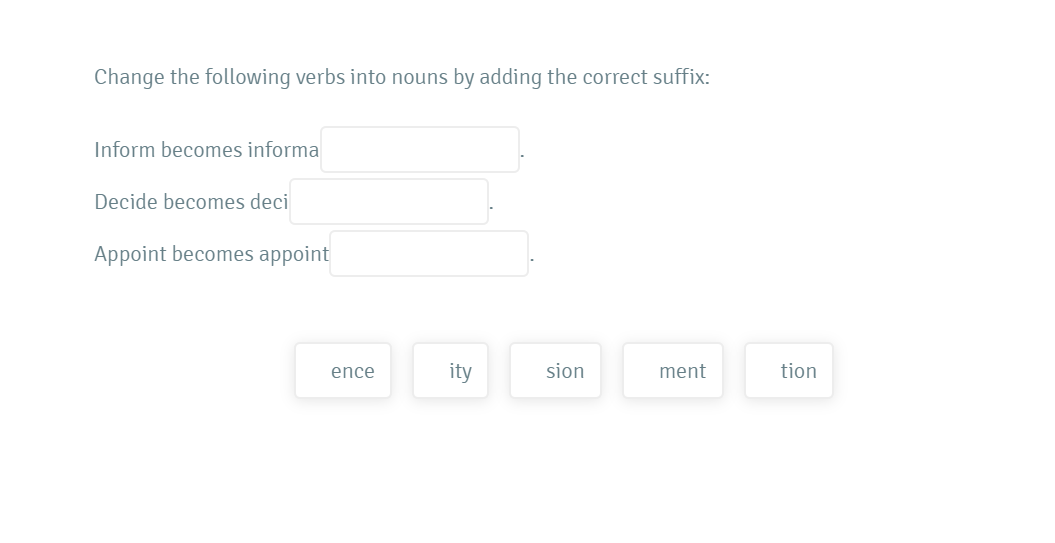Click the word "verbs" in the instruction
The image size is (1055, 543).
(318, 77)
